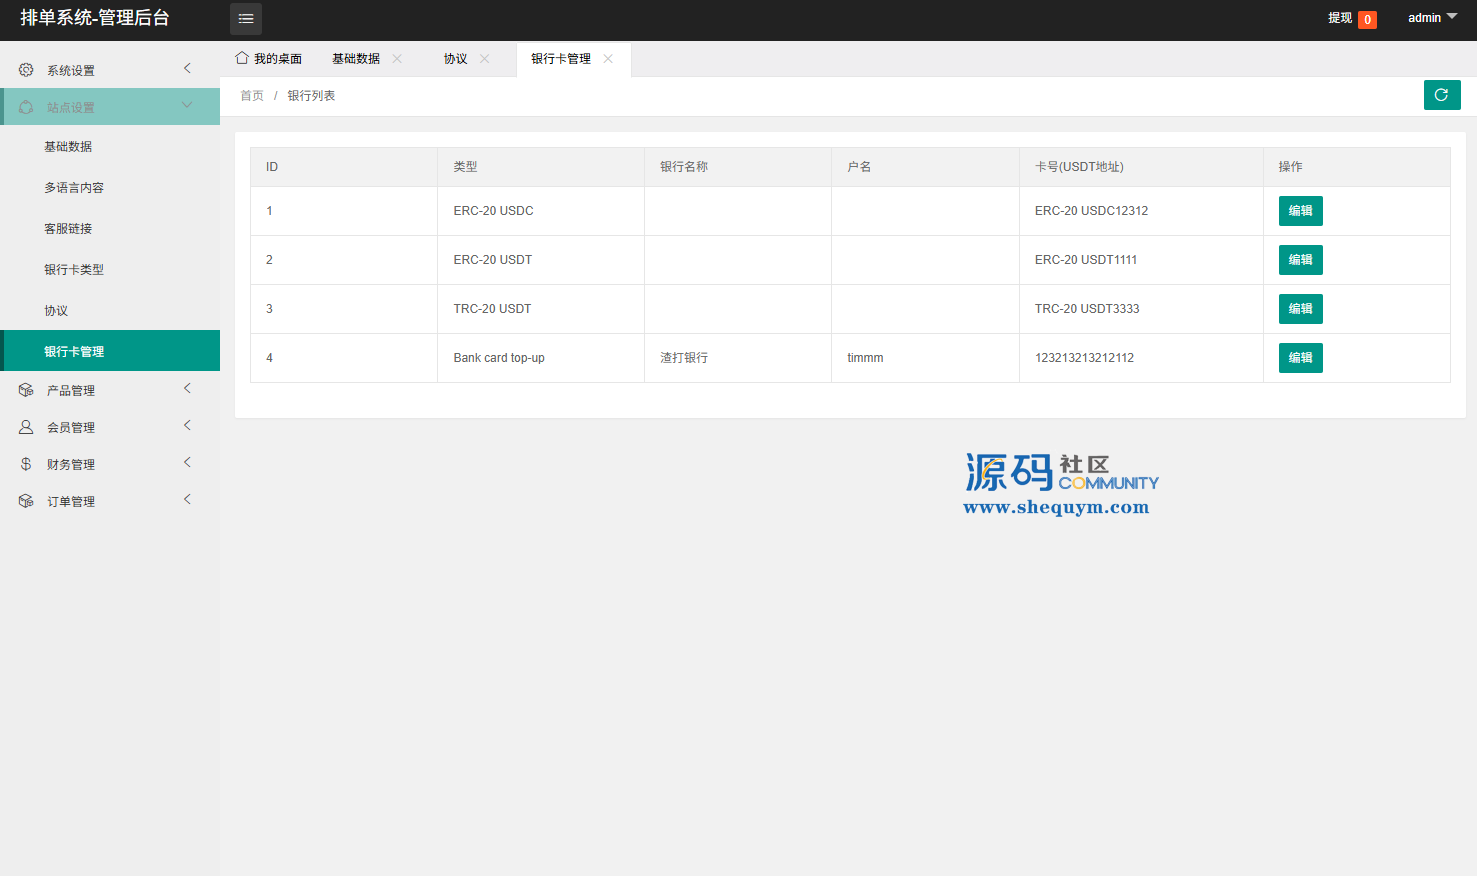Close the 基础数据 tab
1477x876 pixels.
pos(397,59)
